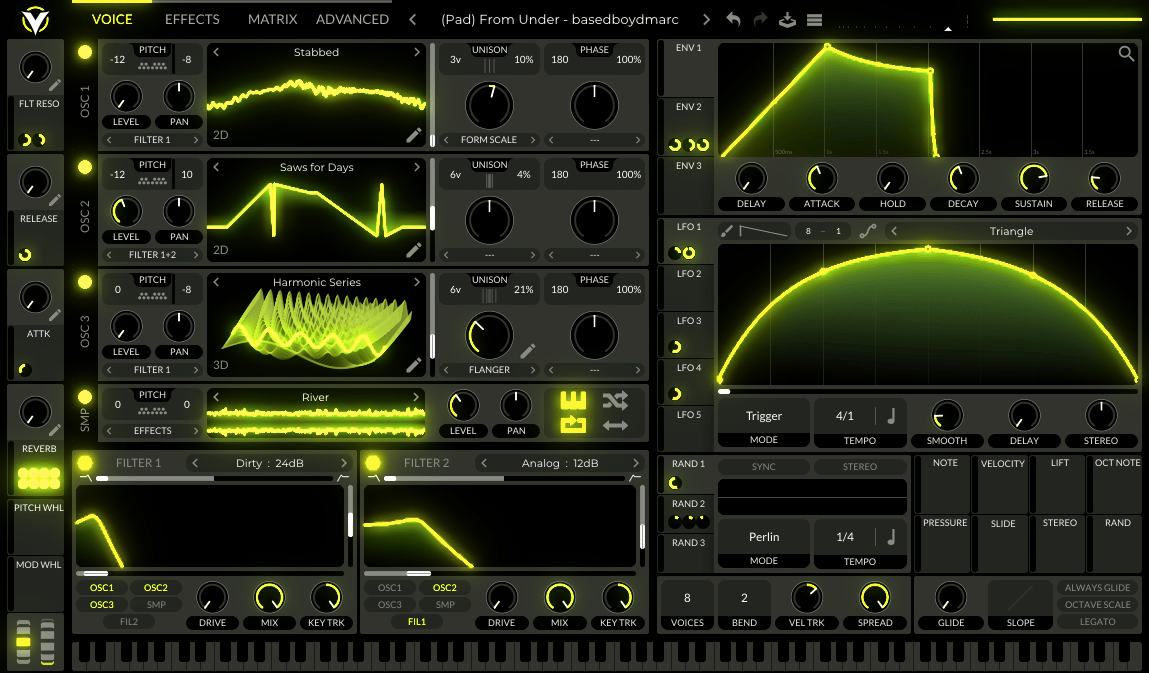
Task: Toggle the SMP sampler power button
Action: (x=85, y=397)
